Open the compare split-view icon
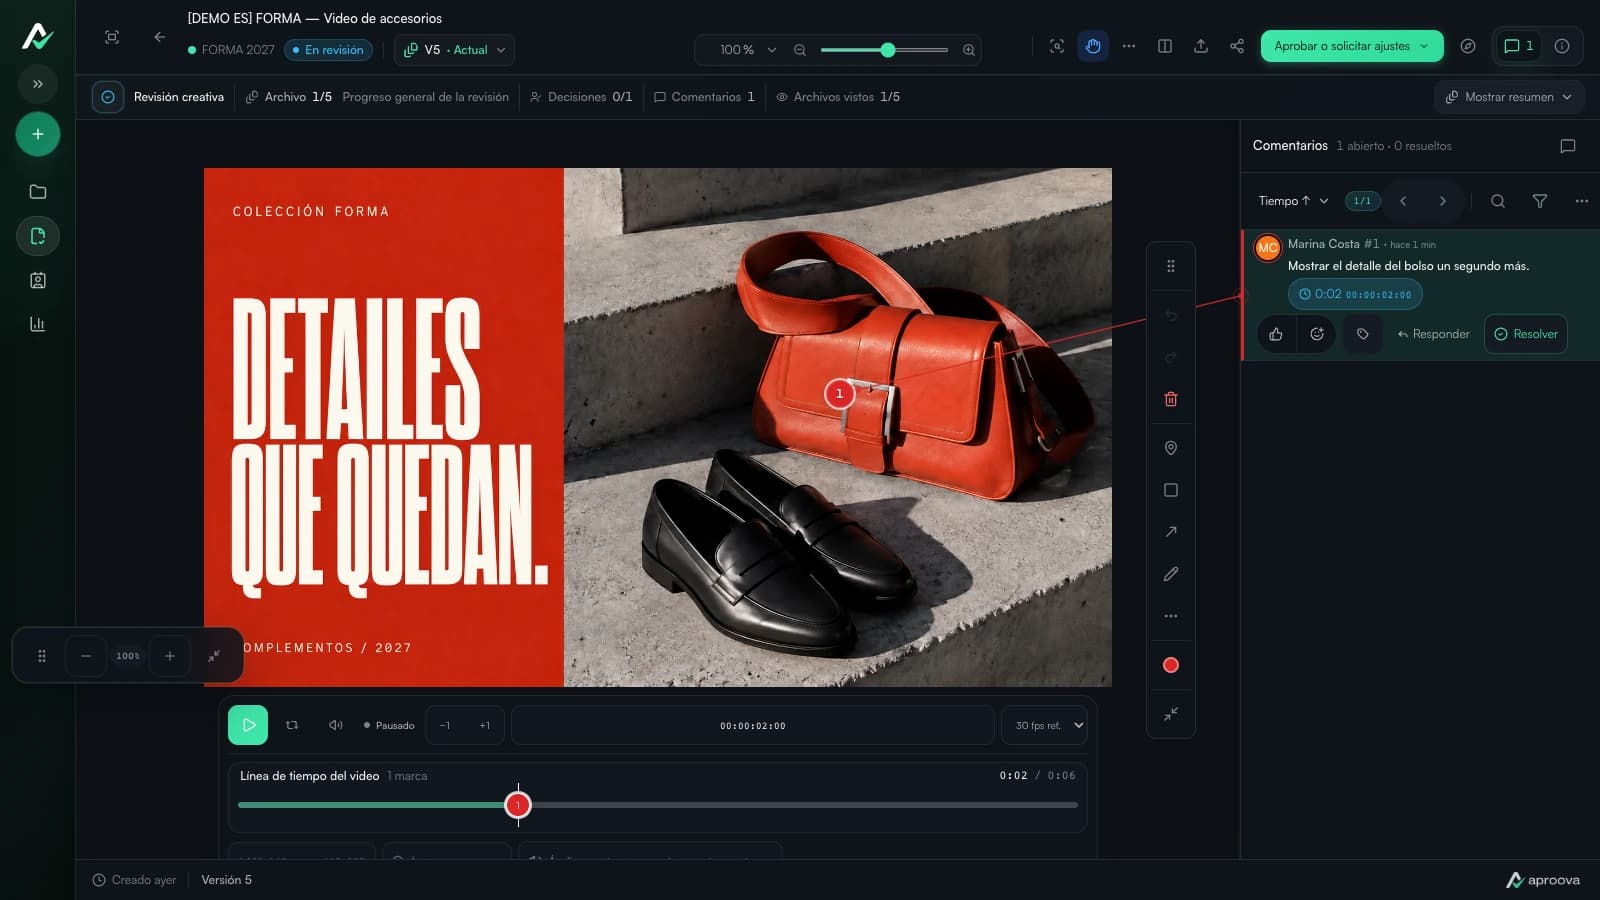Image resolution: width=1600 pixels, height=900 pixels. (1165, 46)
